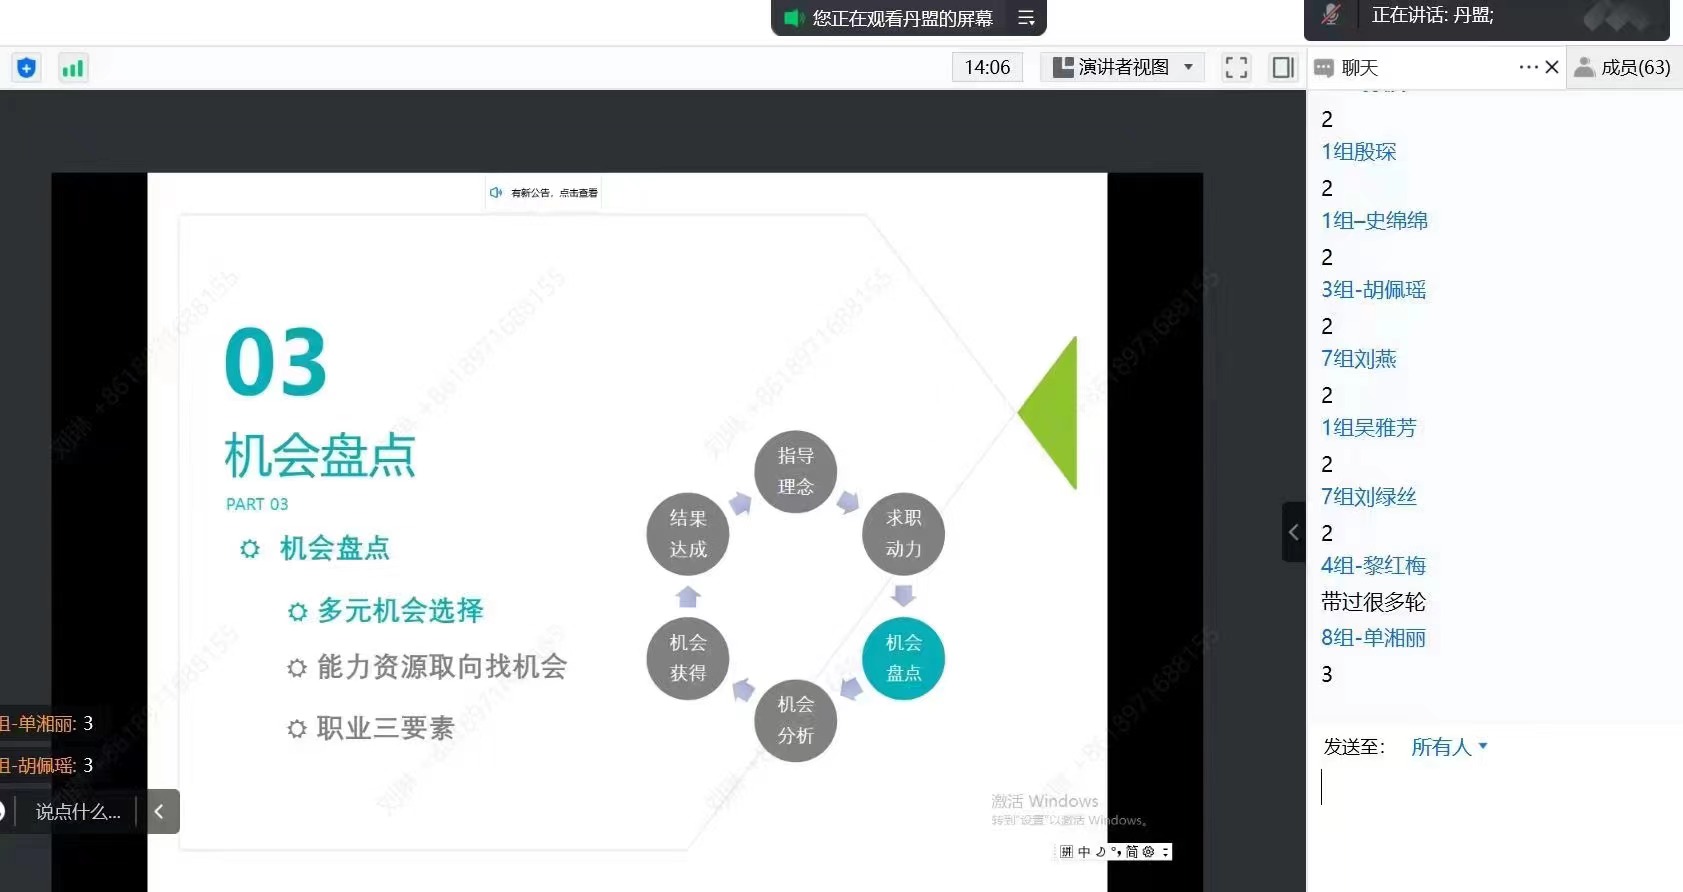Open the screen-share menu lines icon

[1026, 18]
